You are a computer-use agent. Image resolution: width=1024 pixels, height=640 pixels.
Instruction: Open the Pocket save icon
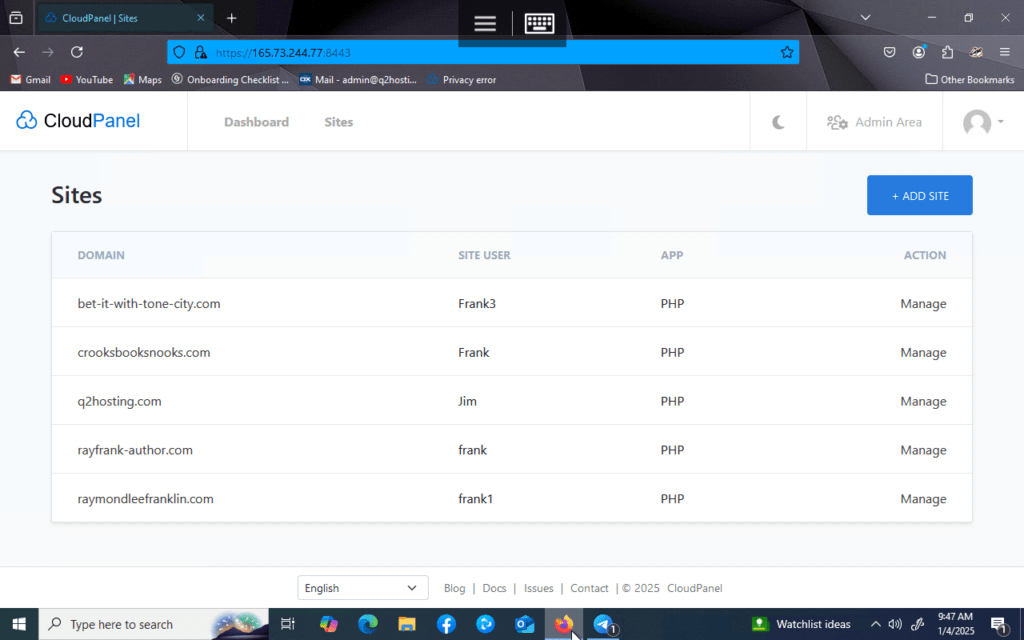[889, 52]
